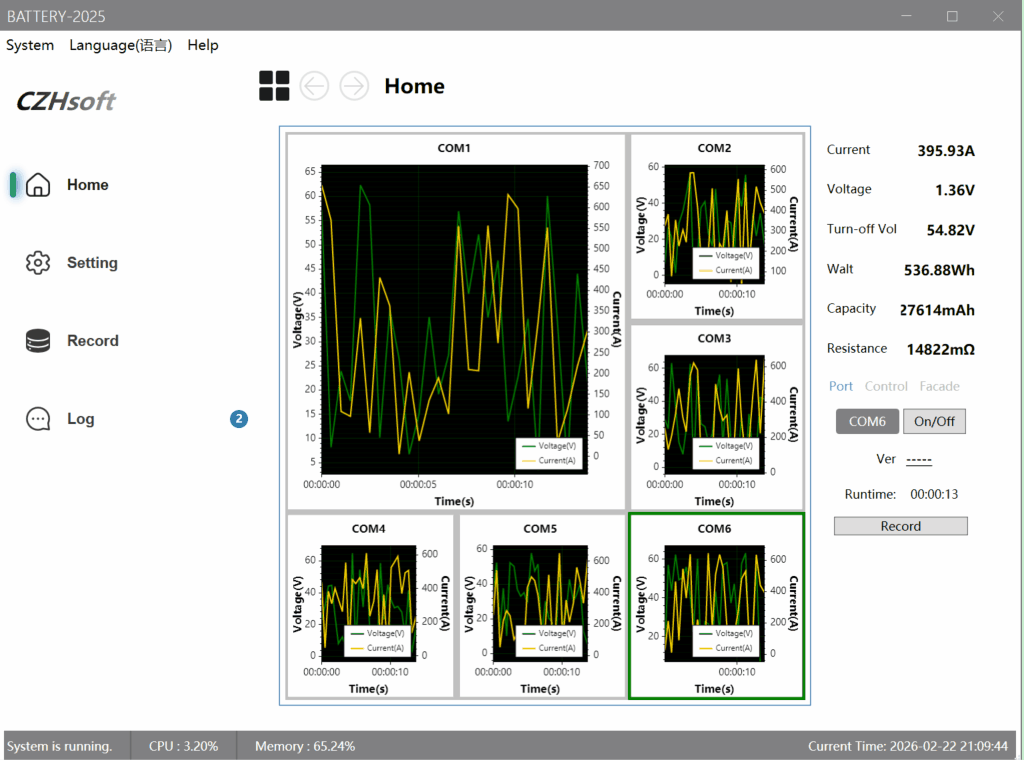Click the Capacity value 27614mAh
Image resolution: width=1024 pixels, height=760 pixels.
pyautogui.click(x=937, y=310)
